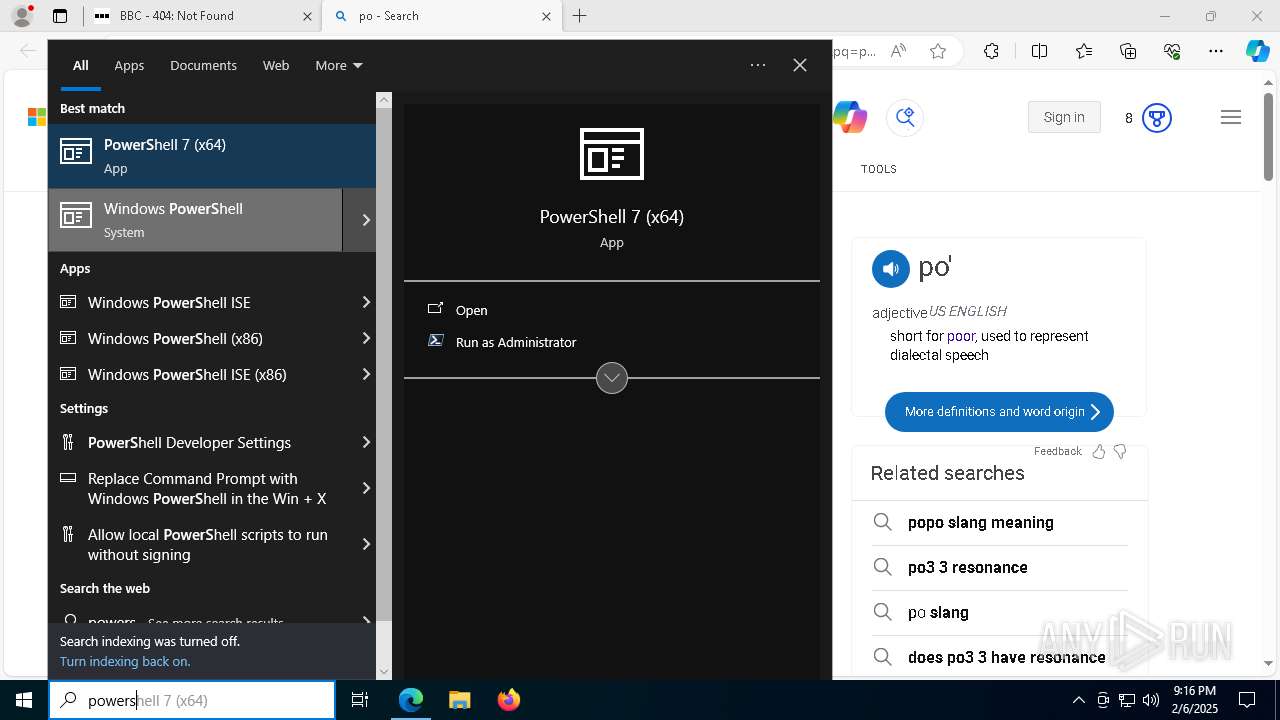1280x720 pixels.
Task: Open Windows Start menu
Action: (24, 700)
